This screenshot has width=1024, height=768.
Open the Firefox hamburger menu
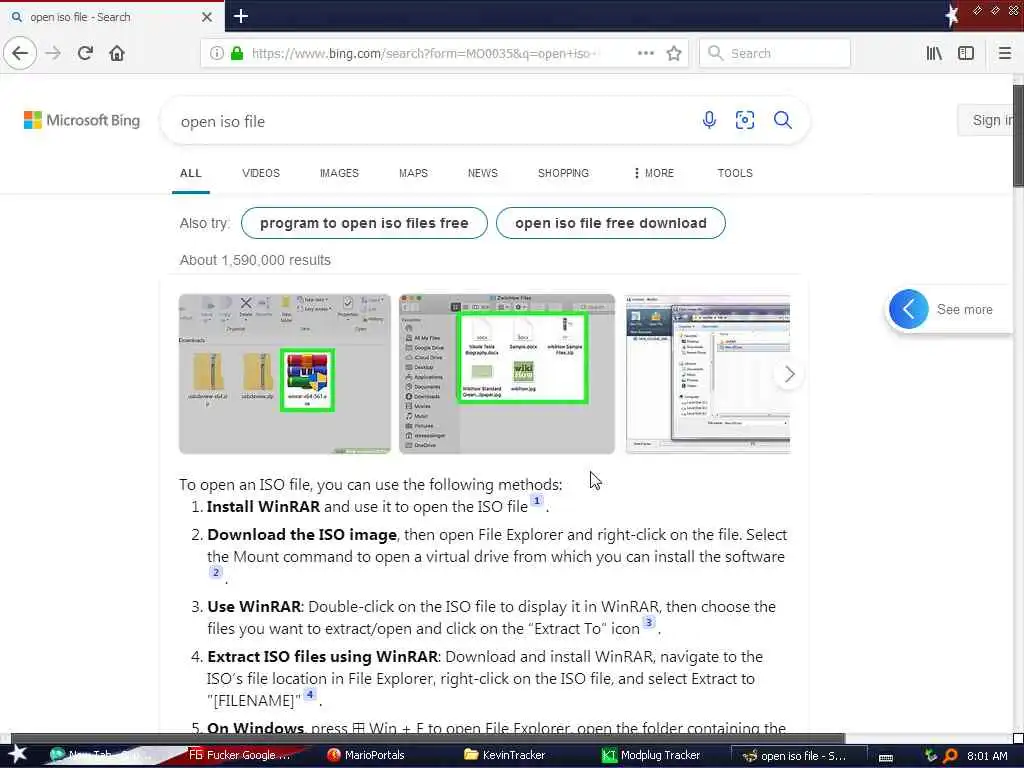(x=1004, y=53)
